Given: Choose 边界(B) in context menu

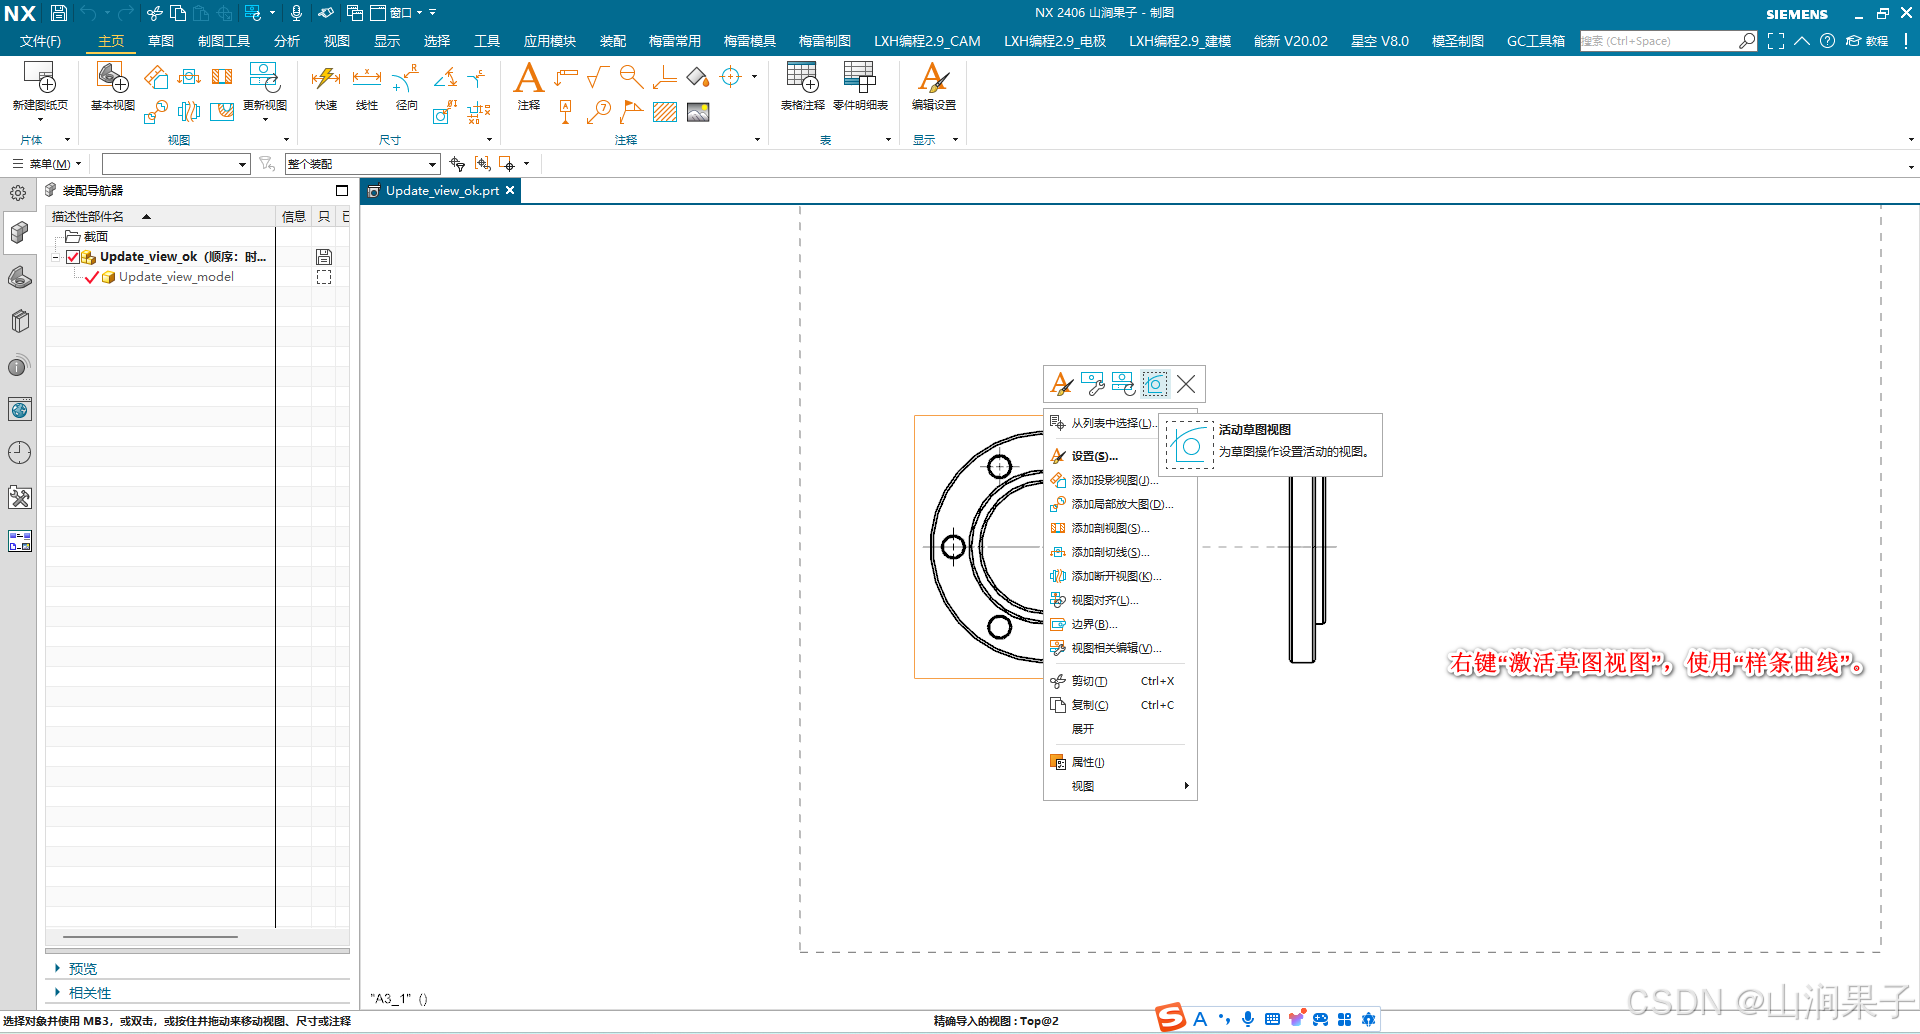Looking at the screenshot, I should [1118, 624].
